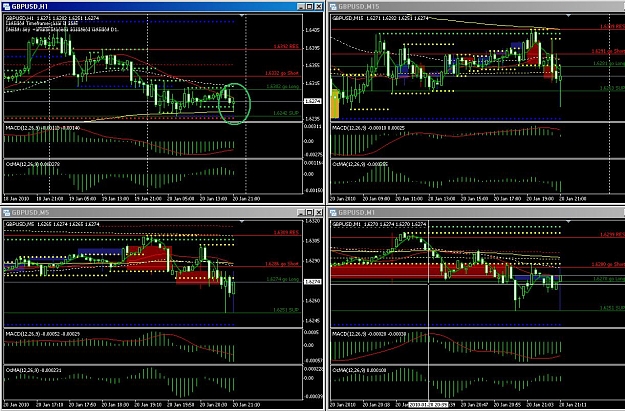Click the MACD(12,26,9) label in M5 window
Viewport: 625px width, 411px height.
[x=24, y=334]
